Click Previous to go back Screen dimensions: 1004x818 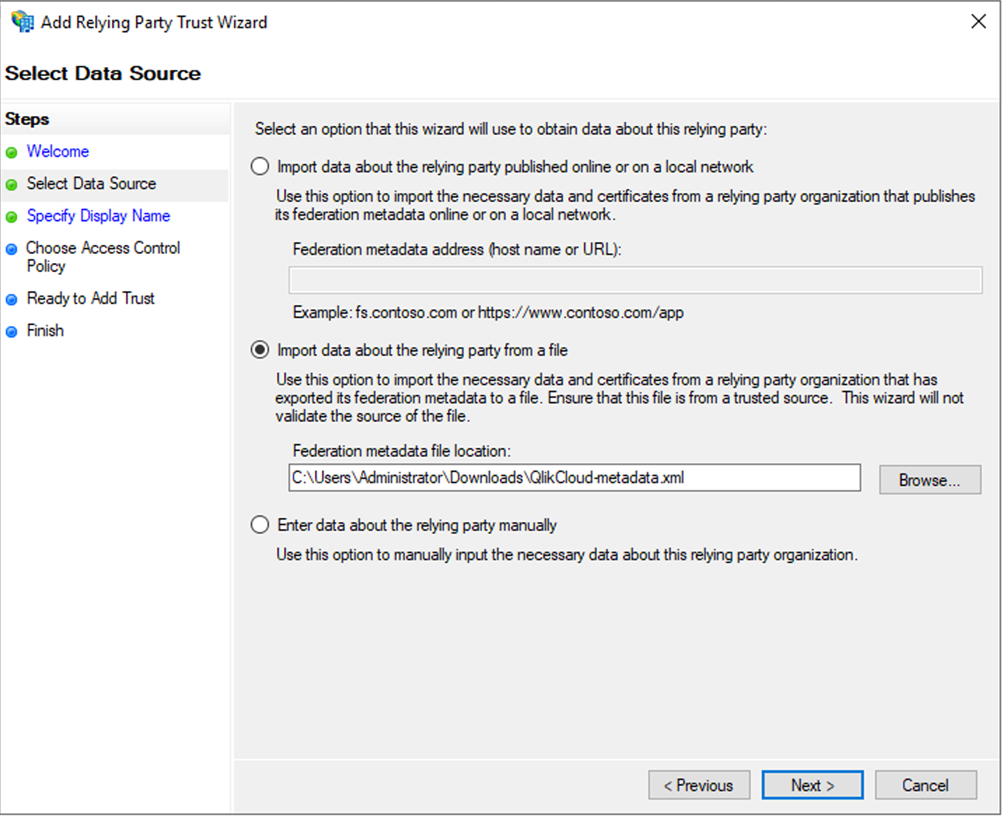699,785
